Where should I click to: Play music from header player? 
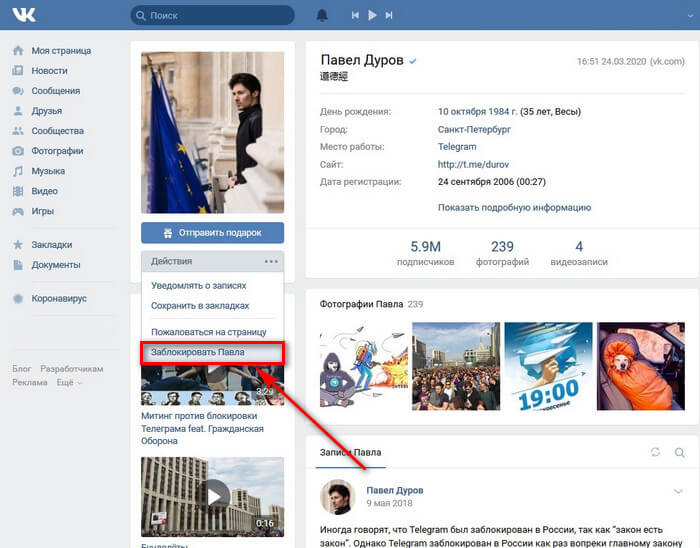[372, 15]
